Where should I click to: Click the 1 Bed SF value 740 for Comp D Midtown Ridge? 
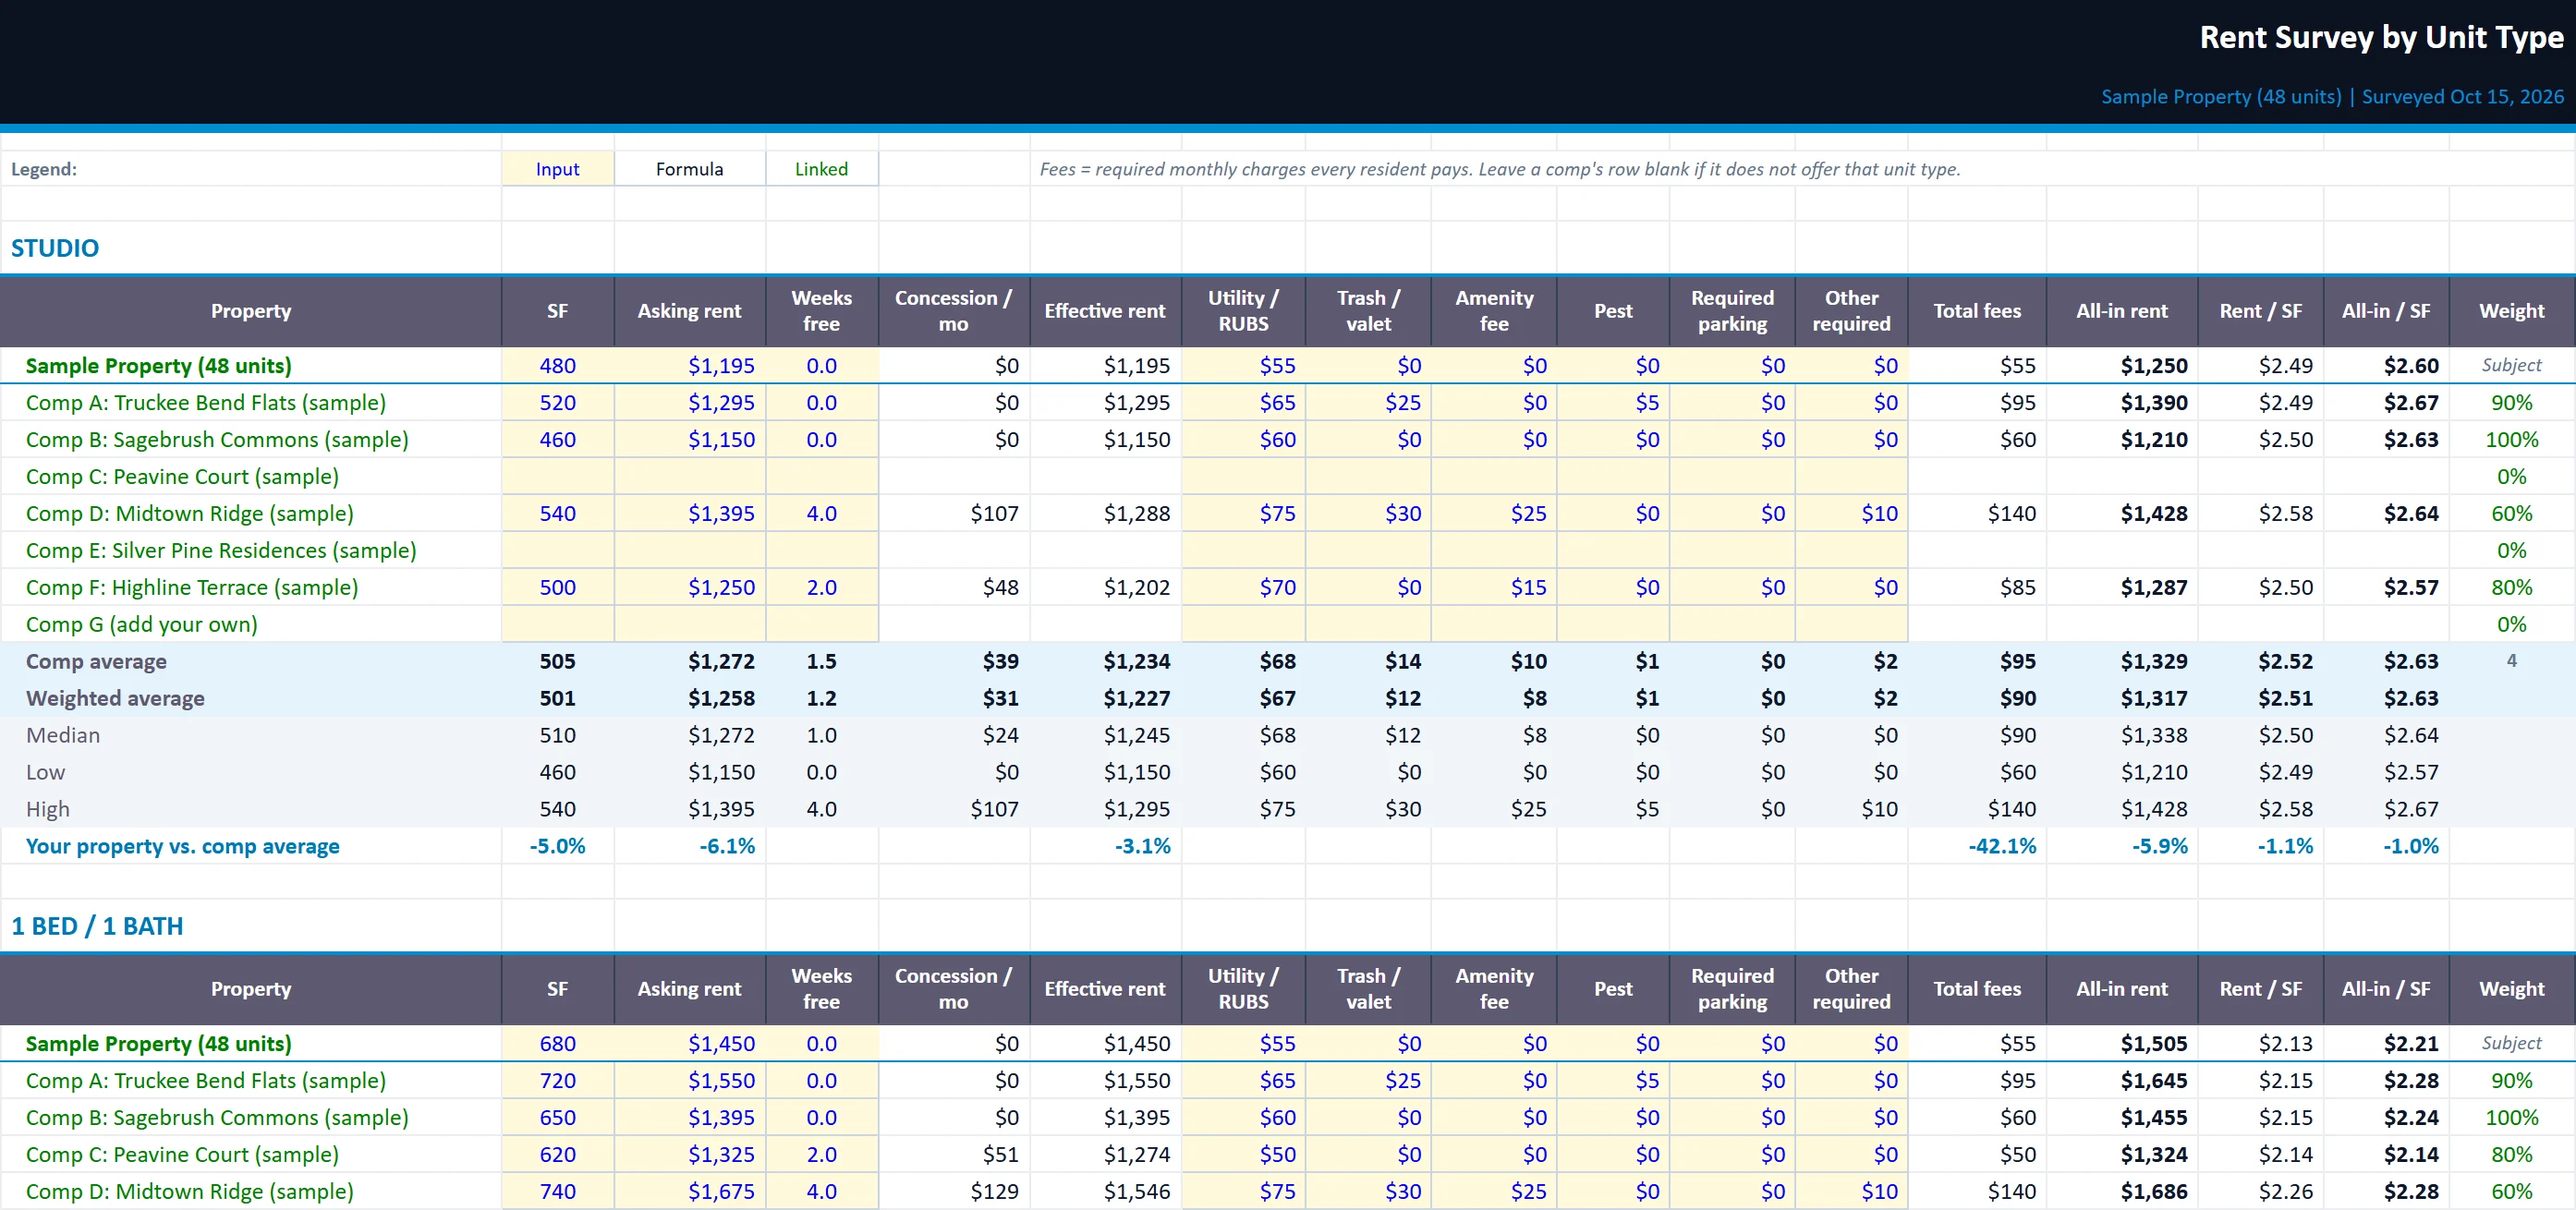(557, 1192)
